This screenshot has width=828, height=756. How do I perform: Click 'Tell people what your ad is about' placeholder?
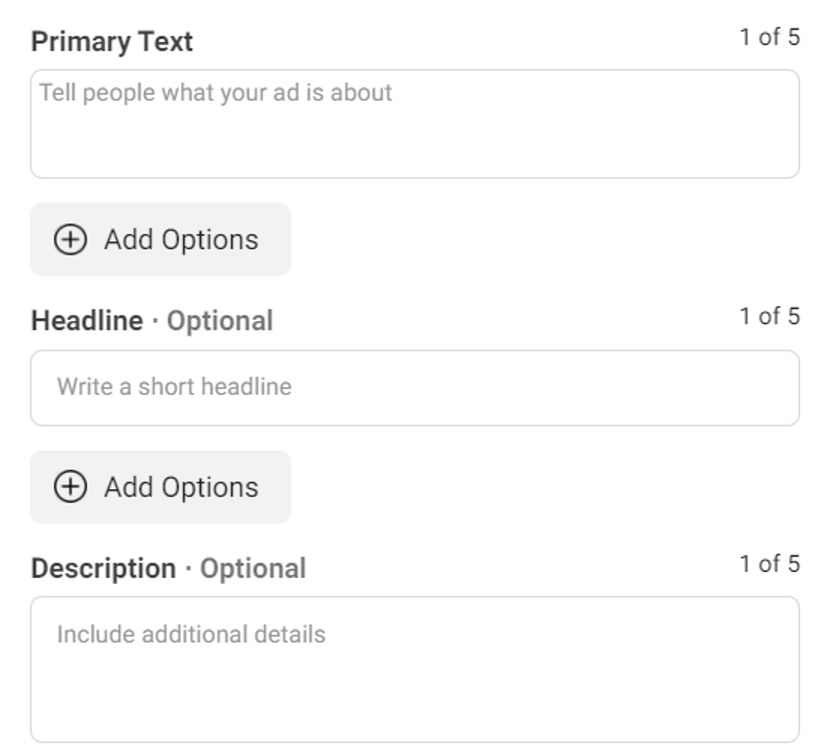click(216, 93)
